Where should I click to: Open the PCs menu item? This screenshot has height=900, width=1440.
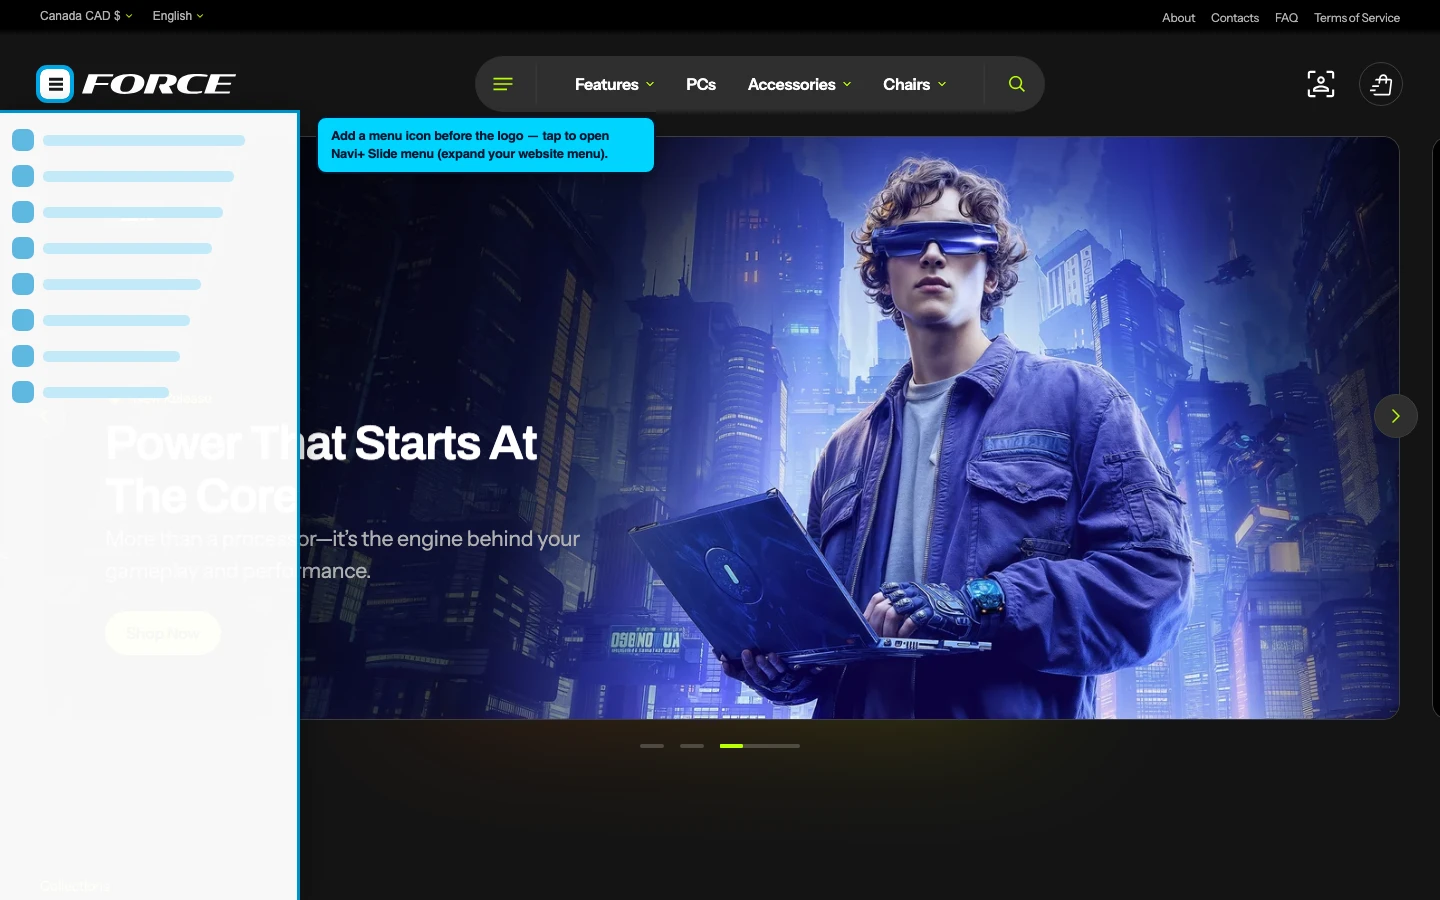coord(701,84)
